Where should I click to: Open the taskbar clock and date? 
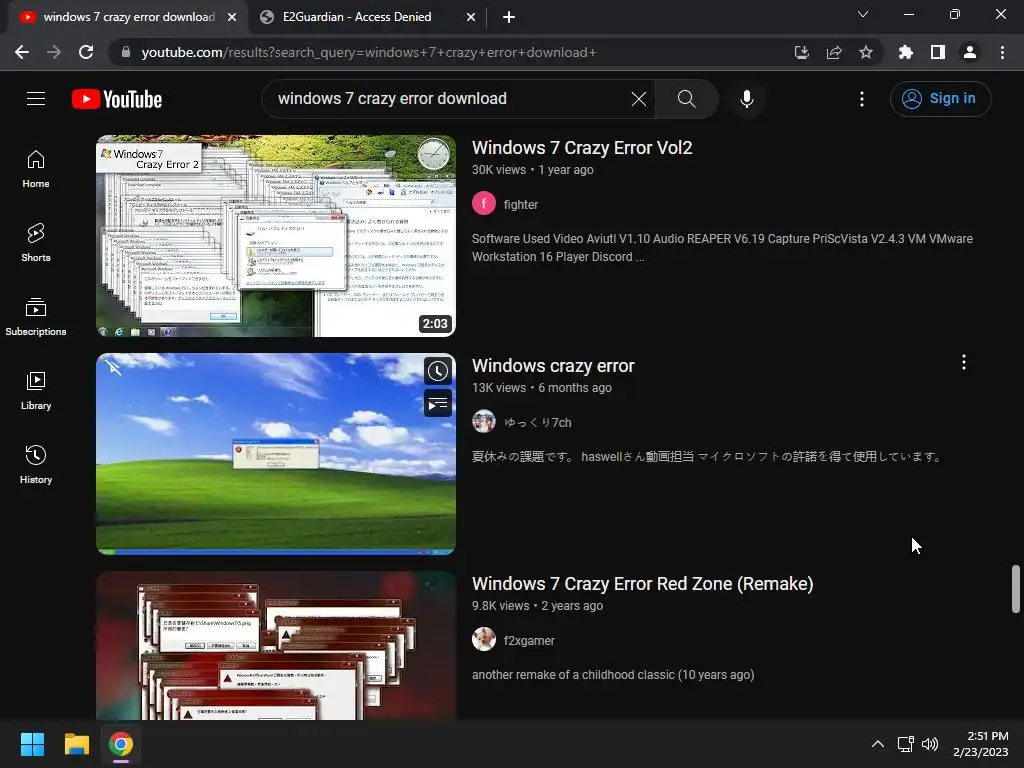click(x=981, y=744)
